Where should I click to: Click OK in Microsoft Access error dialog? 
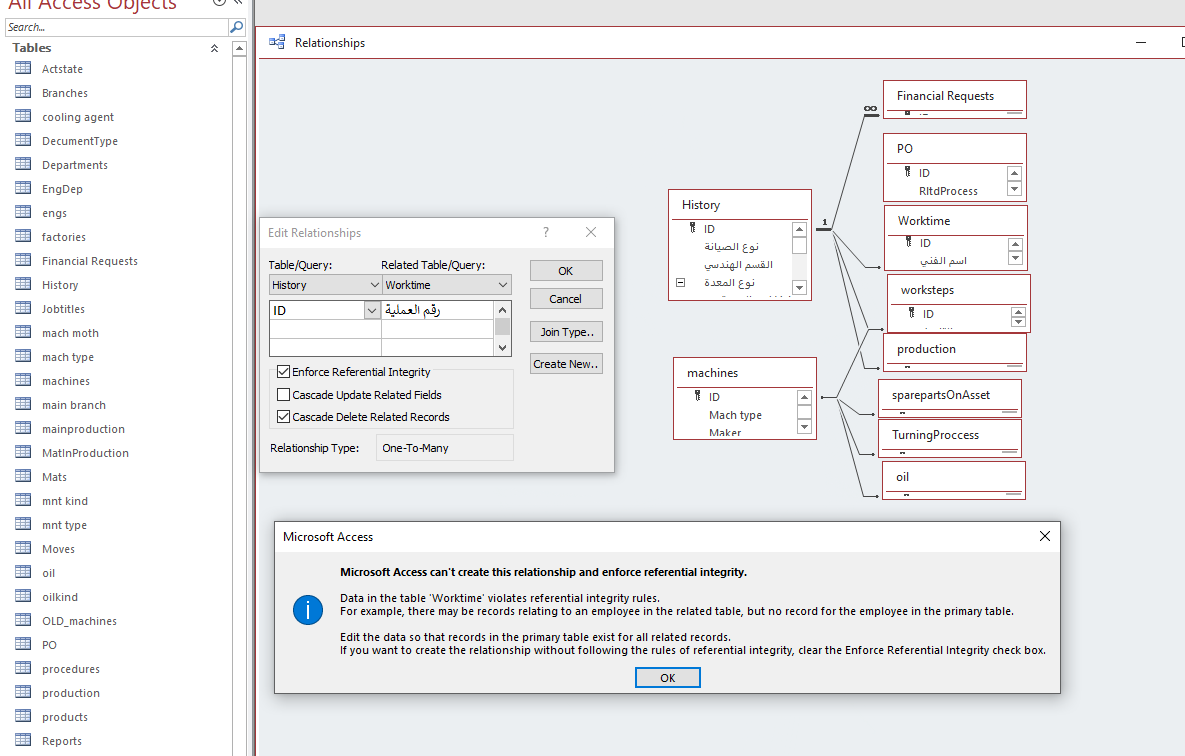click(x=667, y=677)
